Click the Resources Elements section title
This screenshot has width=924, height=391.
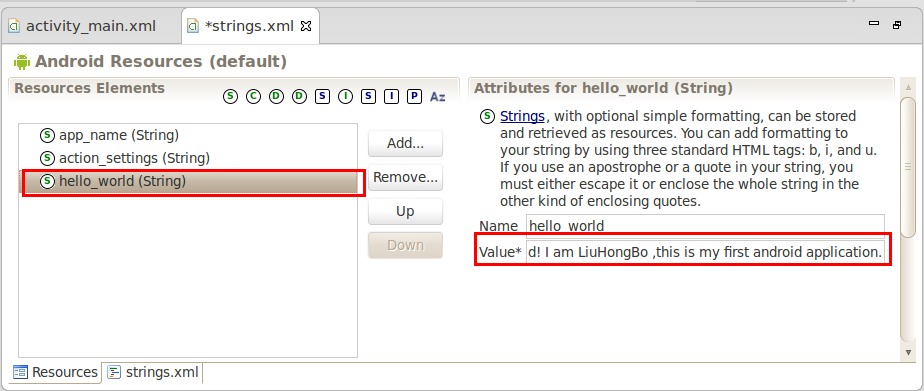tap(90, 88)
